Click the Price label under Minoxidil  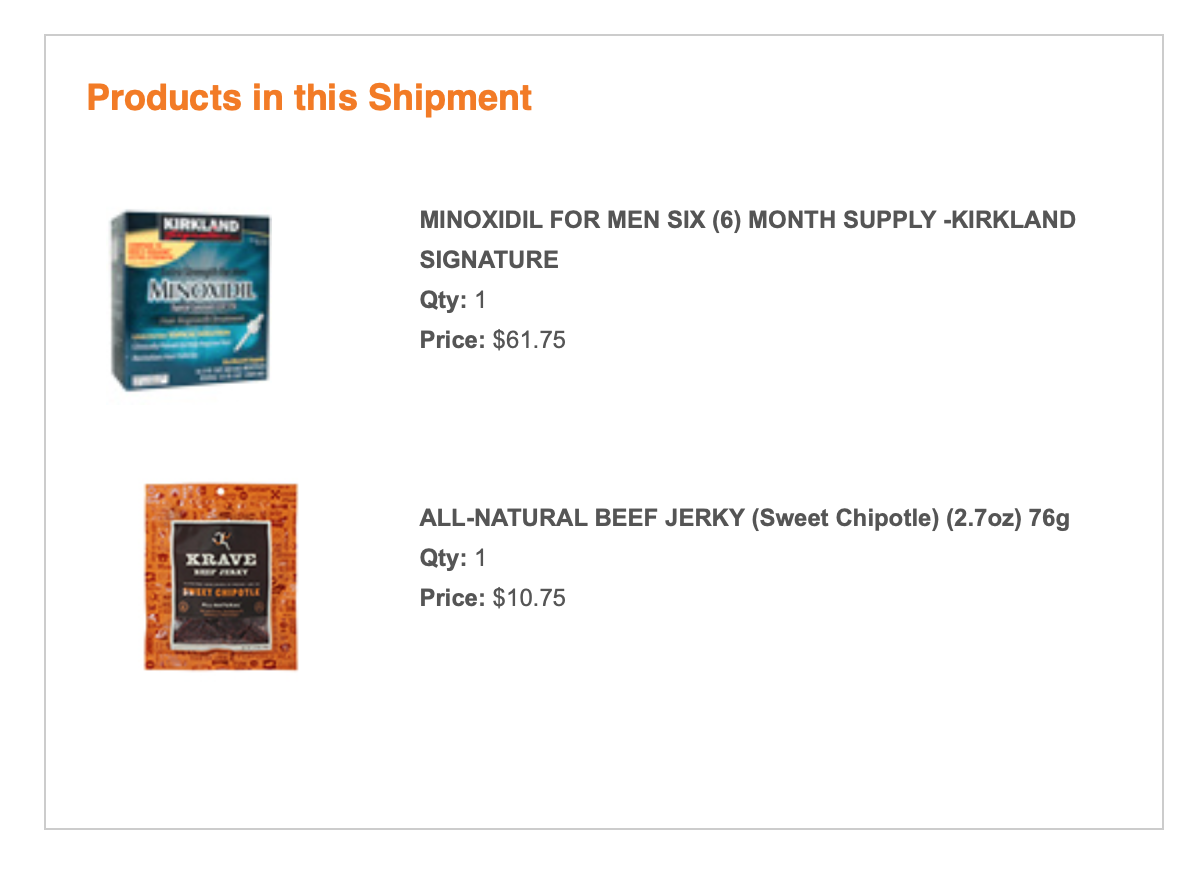(452, 340)
